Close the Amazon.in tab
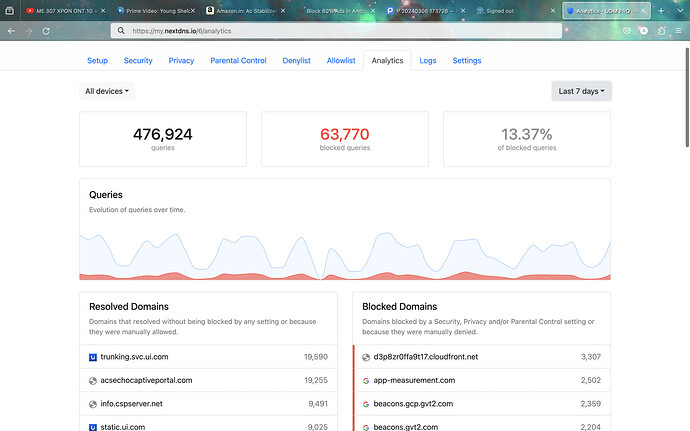Image resolution: width=690 pixels, height=431 pixels. pos(283,11)
